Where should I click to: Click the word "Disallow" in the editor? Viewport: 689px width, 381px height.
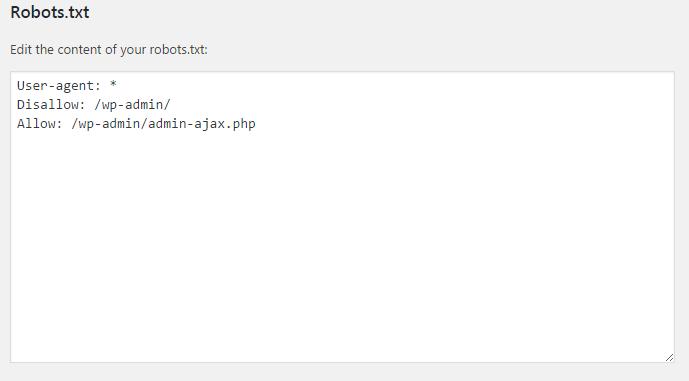47,105
